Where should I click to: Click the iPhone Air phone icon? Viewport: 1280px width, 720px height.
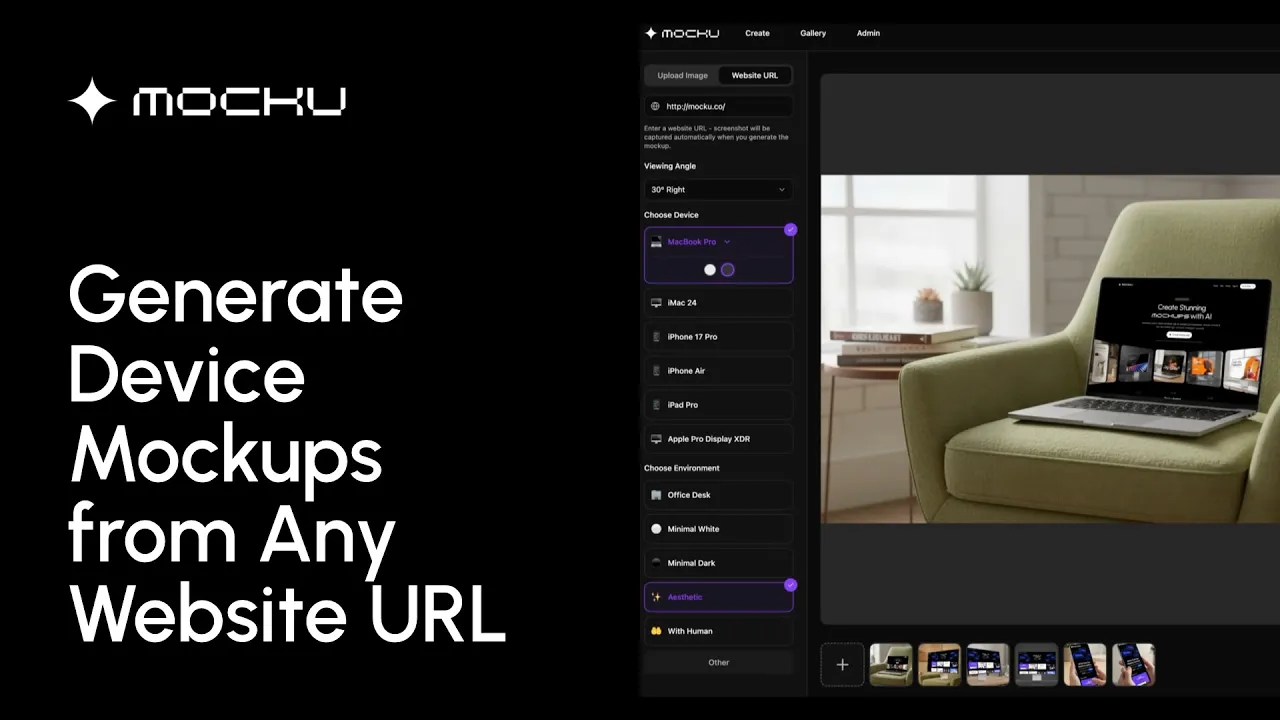click(656, 371)
